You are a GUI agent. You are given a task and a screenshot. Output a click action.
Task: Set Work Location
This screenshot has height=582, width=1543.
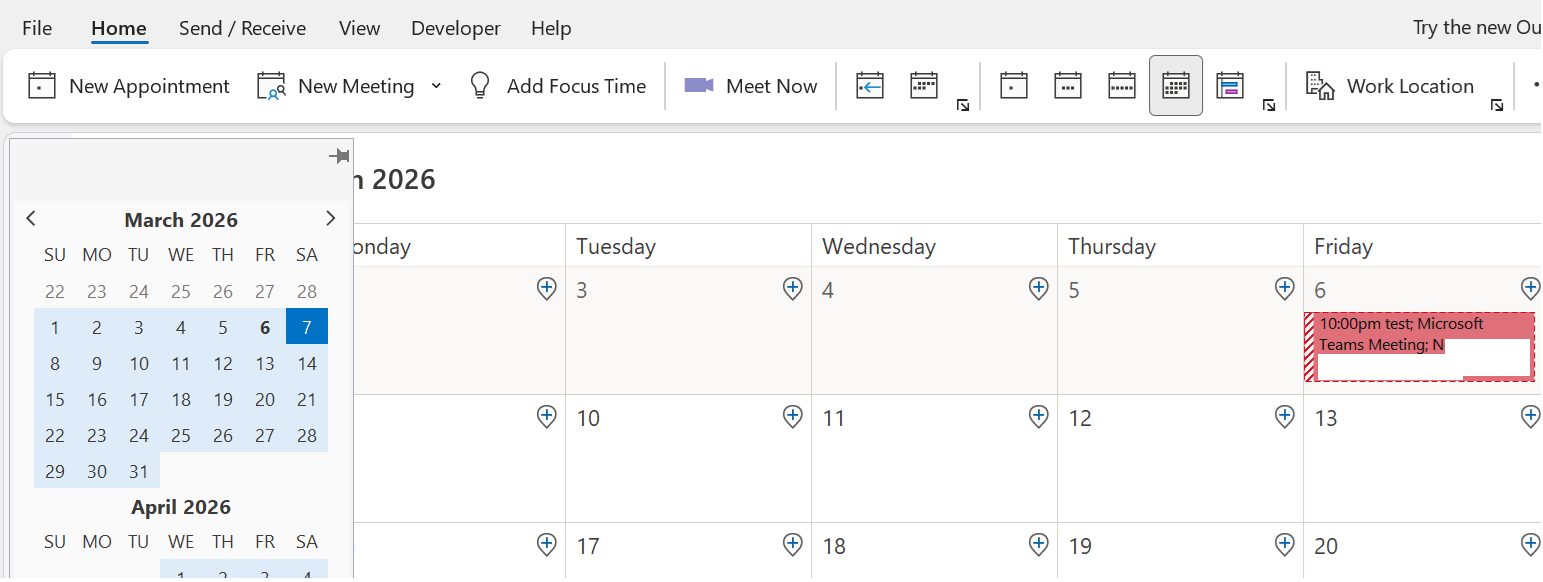pyautogui.click(x=1390, y=86)
